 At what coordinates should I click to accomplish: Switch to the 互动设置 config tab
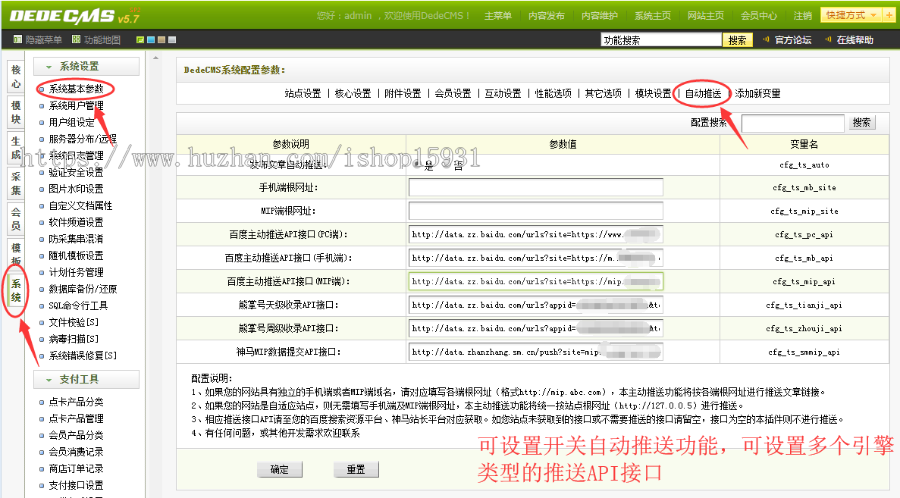(x=503, y=94)
